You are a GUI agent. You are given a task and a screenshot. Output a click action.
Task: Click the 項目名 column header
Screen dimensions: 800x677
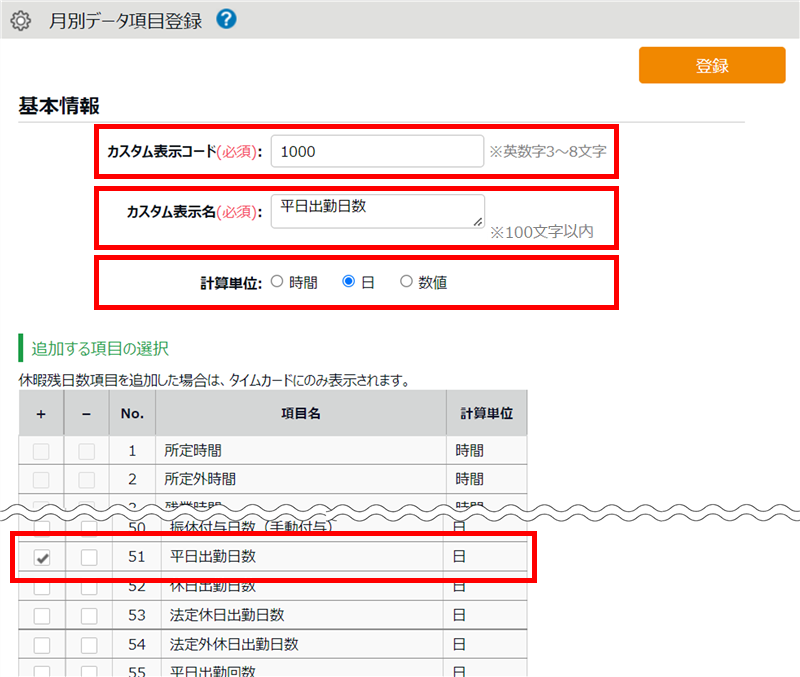pyautogui.click(x=300, y=412)
